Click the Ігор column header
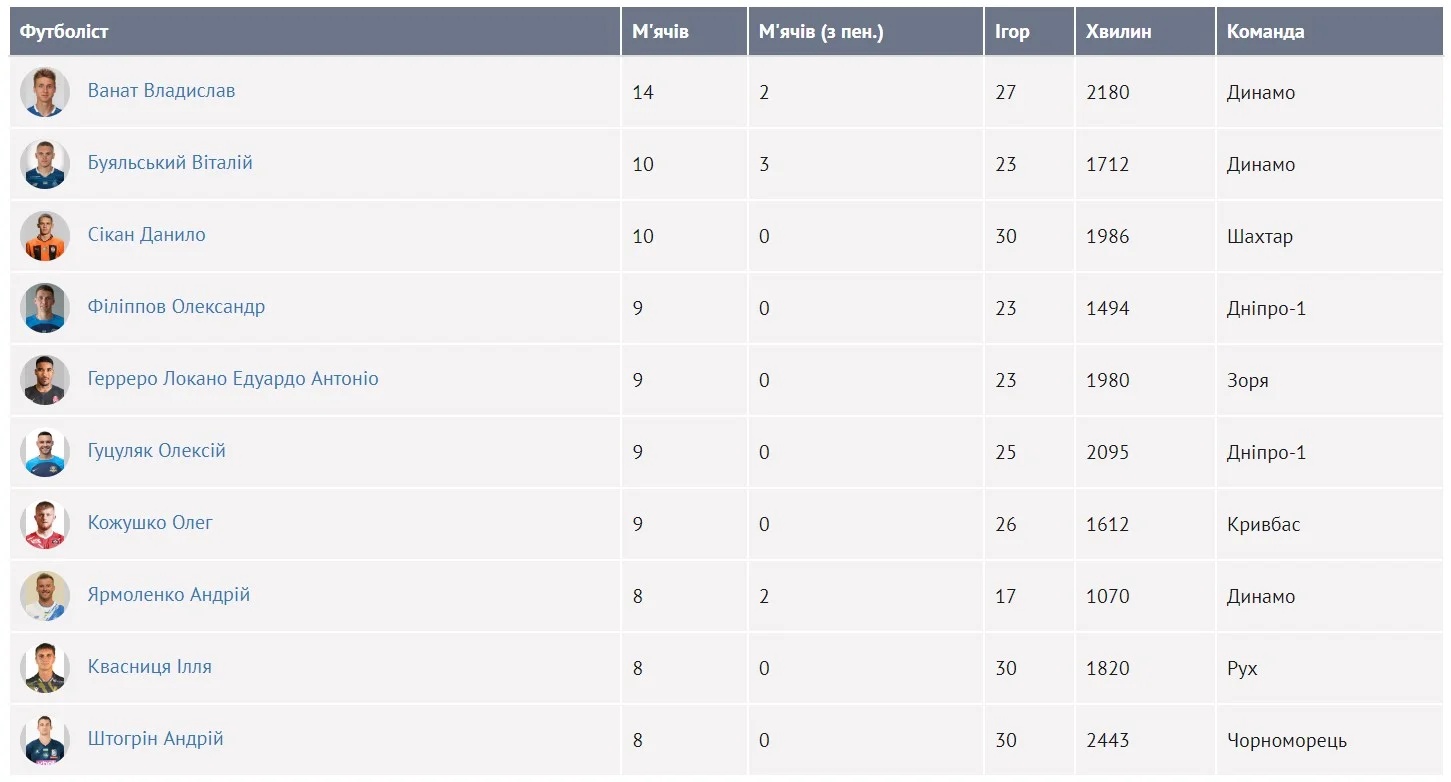 point(1012,32)
